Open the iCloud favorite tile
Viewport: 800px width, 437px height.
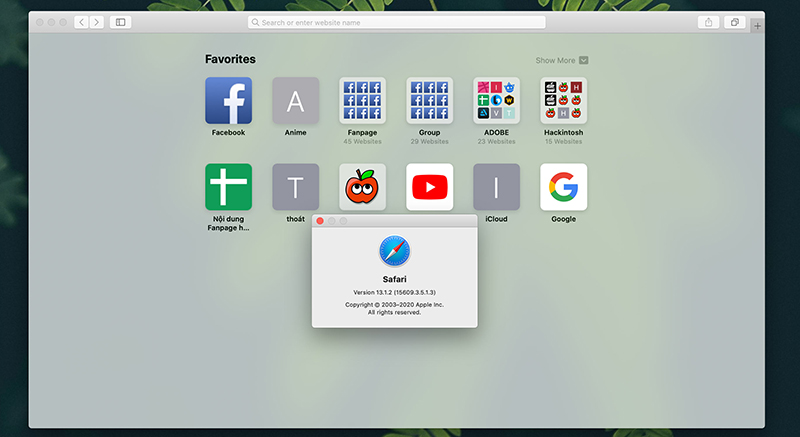(x=496, y=187)
